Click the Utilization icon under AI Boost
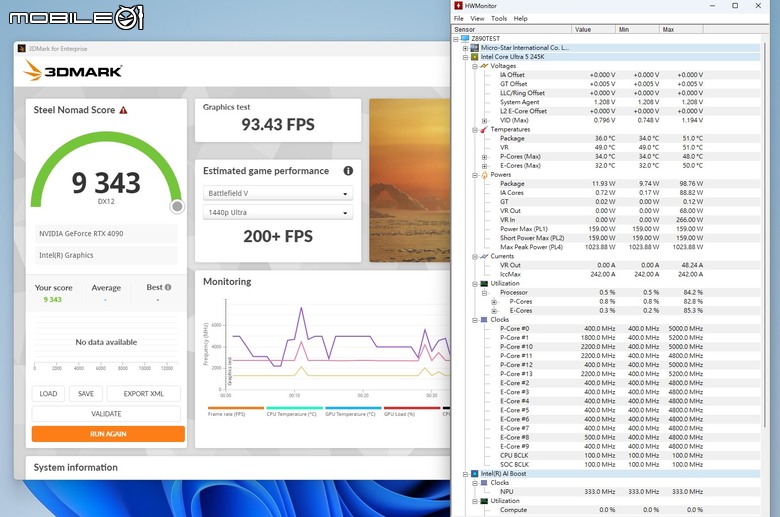The width and height of the screenshot is (780, 517). [484, 501]
